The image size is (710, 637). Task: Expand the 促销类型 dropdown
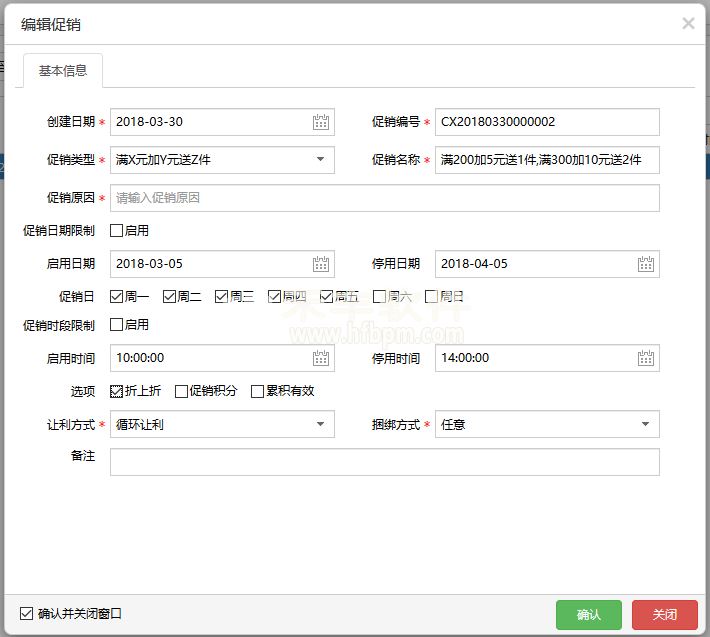pos(320,160)
